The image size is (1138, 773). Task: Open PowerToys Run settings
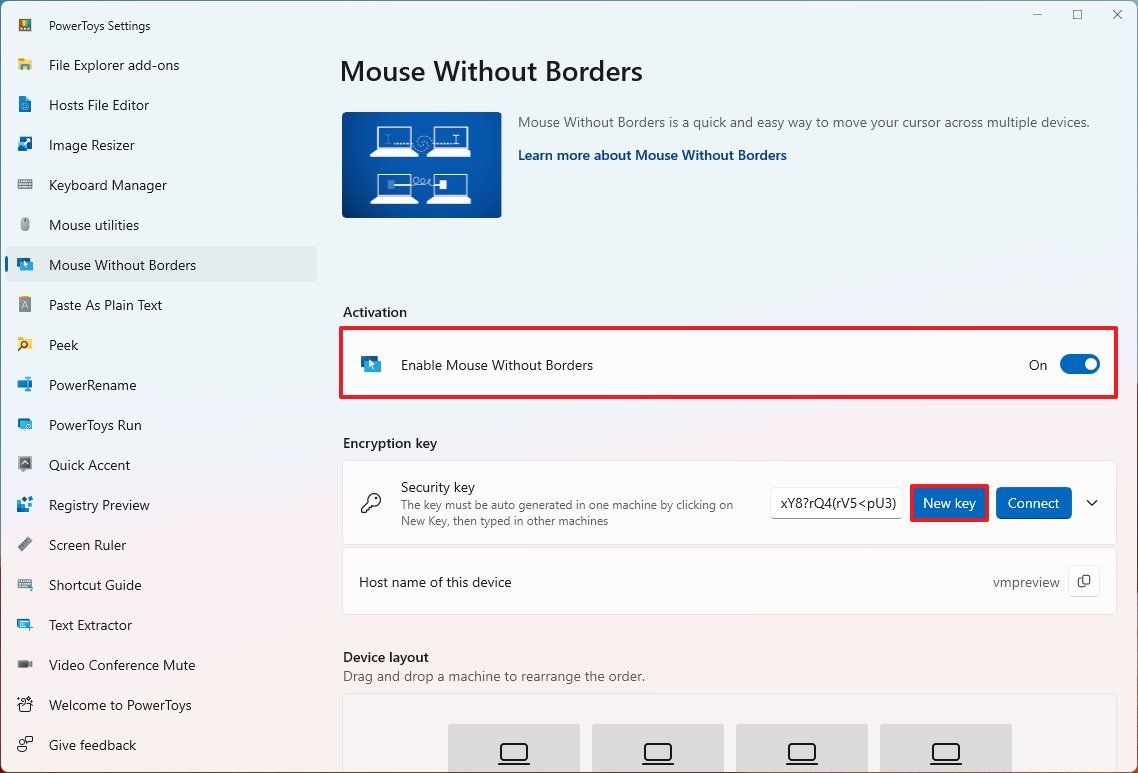[95, 425]
